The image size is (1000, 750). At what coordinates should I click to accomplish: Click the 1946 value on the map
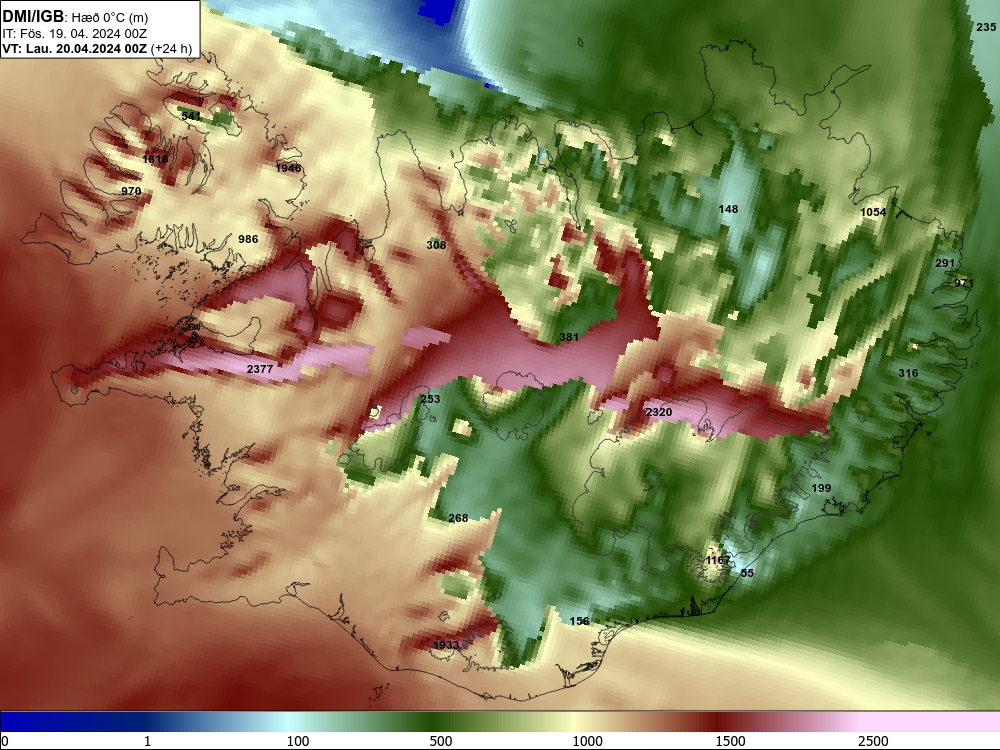(x=288, y=168)
